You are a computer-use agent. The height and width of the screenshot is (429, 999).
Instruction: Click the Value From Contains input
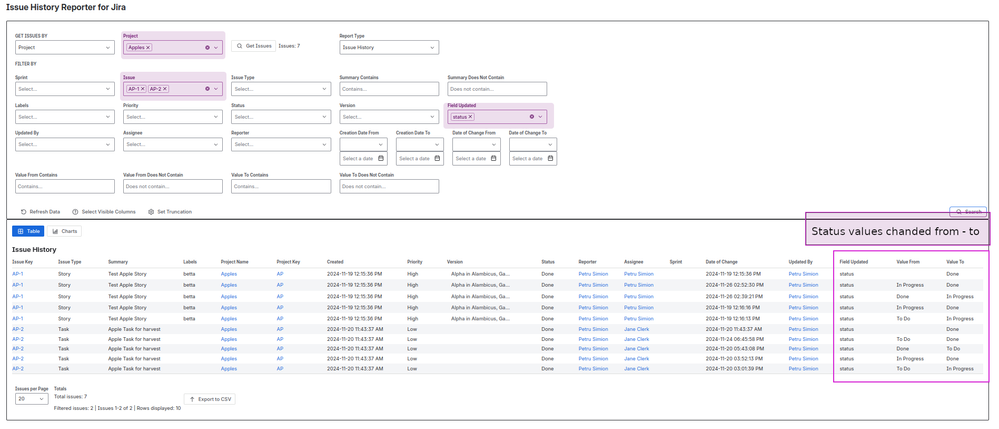pyautogui.click(x=64, y=186)
